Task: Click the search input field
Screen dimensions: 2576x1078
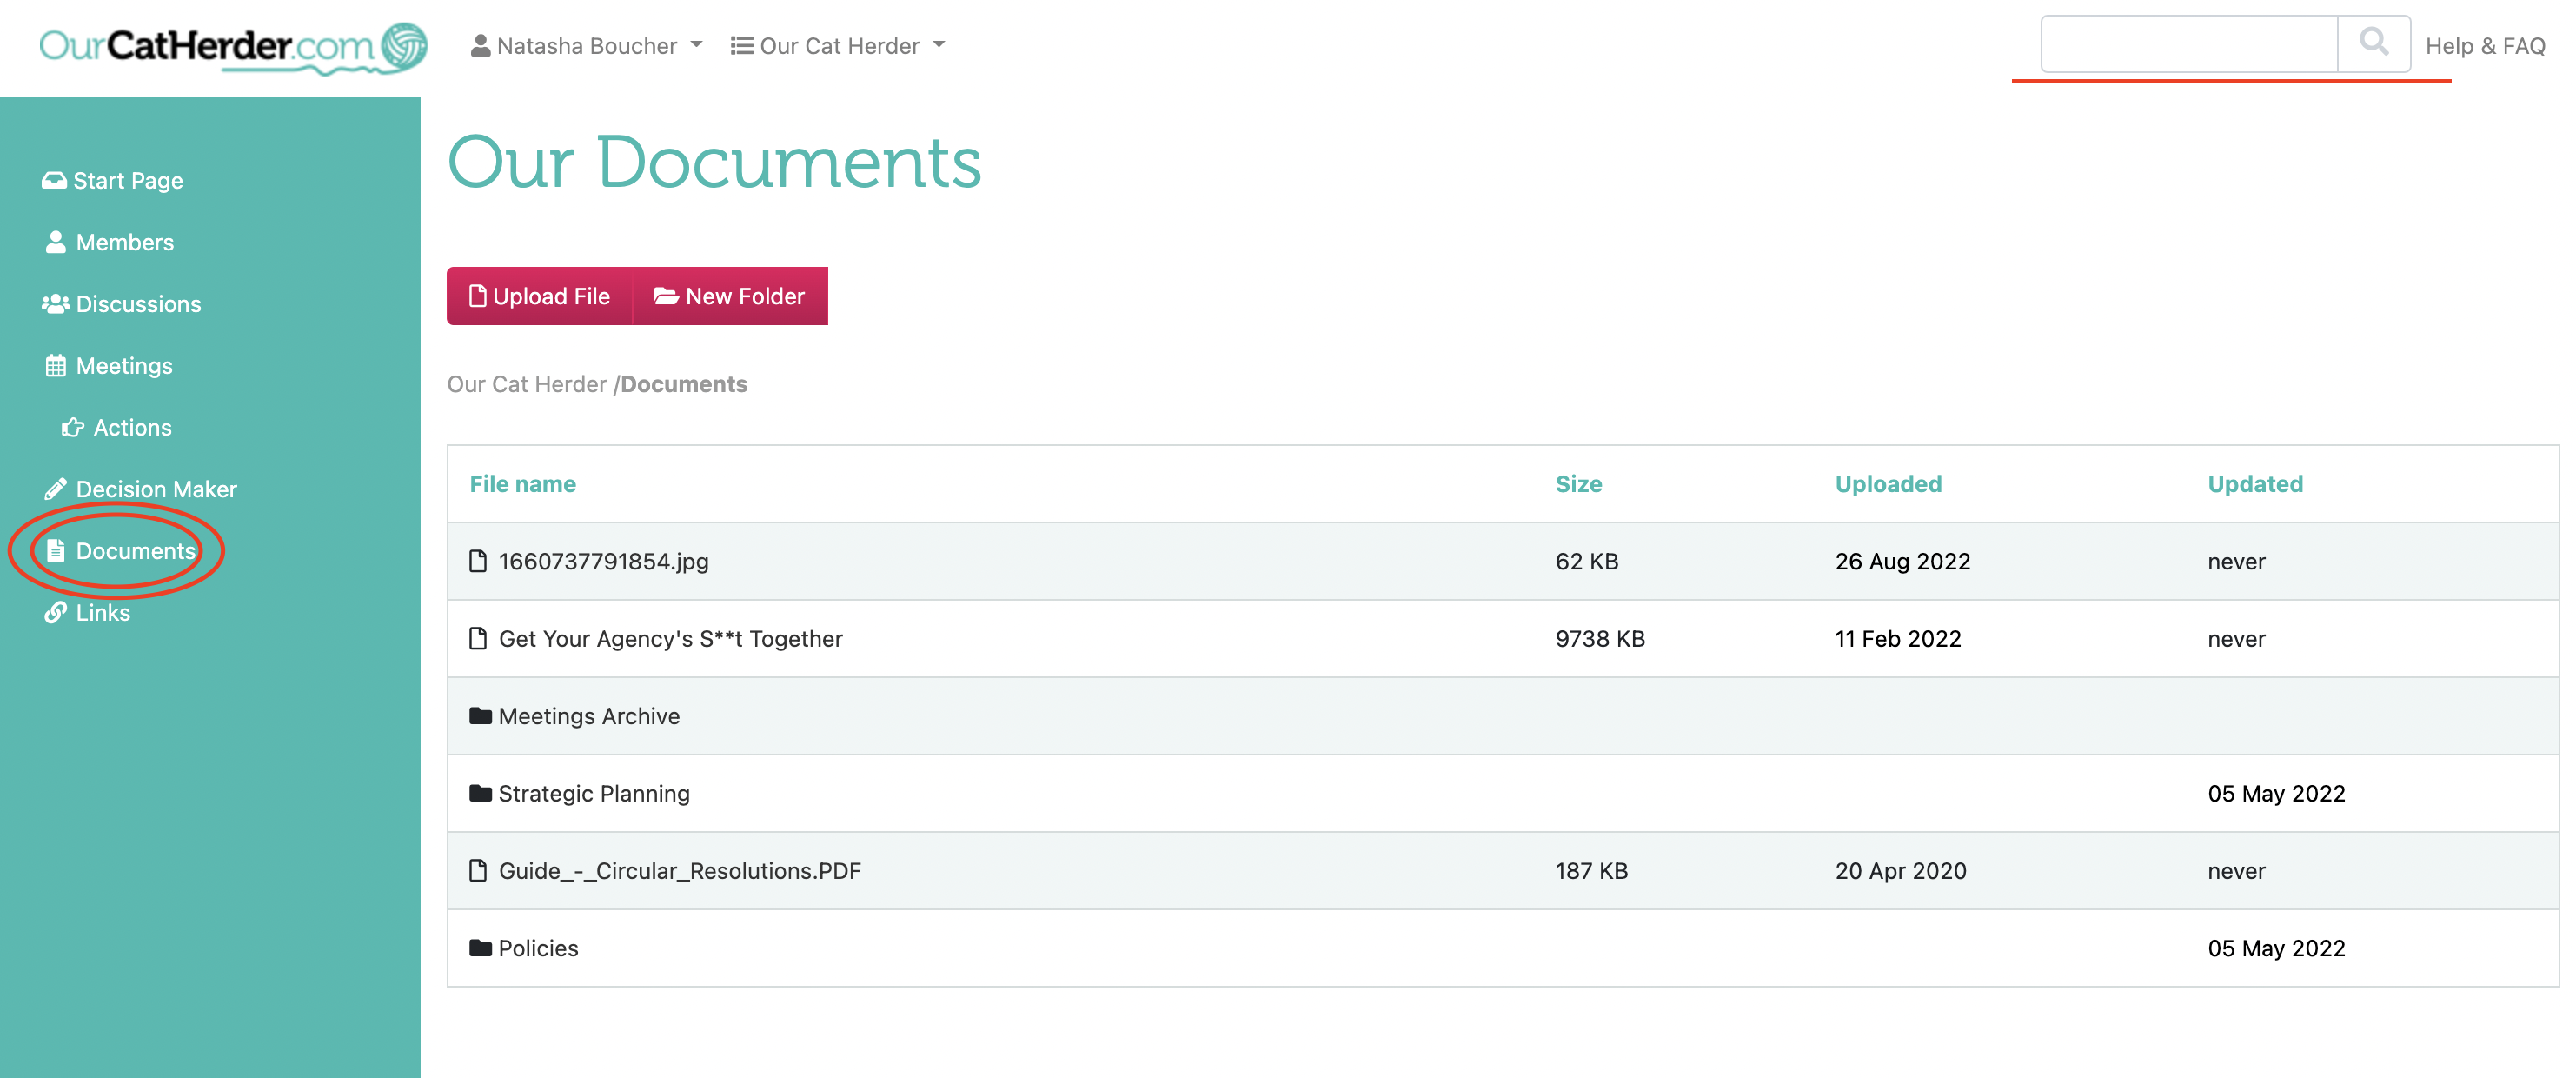Action: [2188, 44]
